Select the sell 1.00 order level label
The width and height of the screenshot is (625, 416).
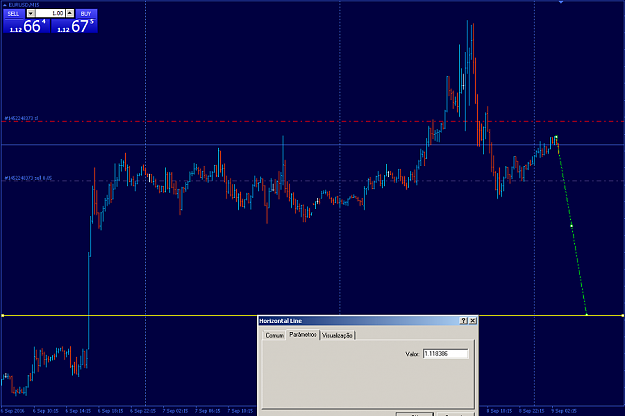point(28,178)
